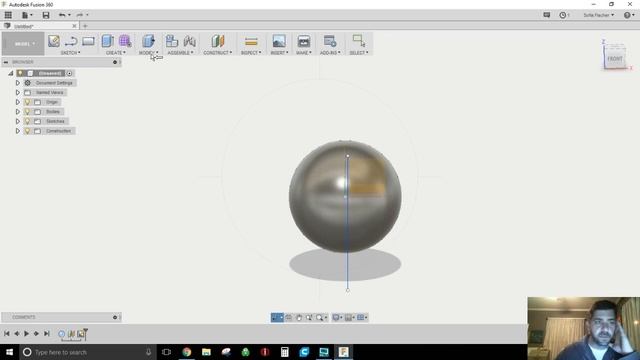Viewport: 640px width, 360px height.
Task: Click the taskbar search box
Action: [88, 352]
